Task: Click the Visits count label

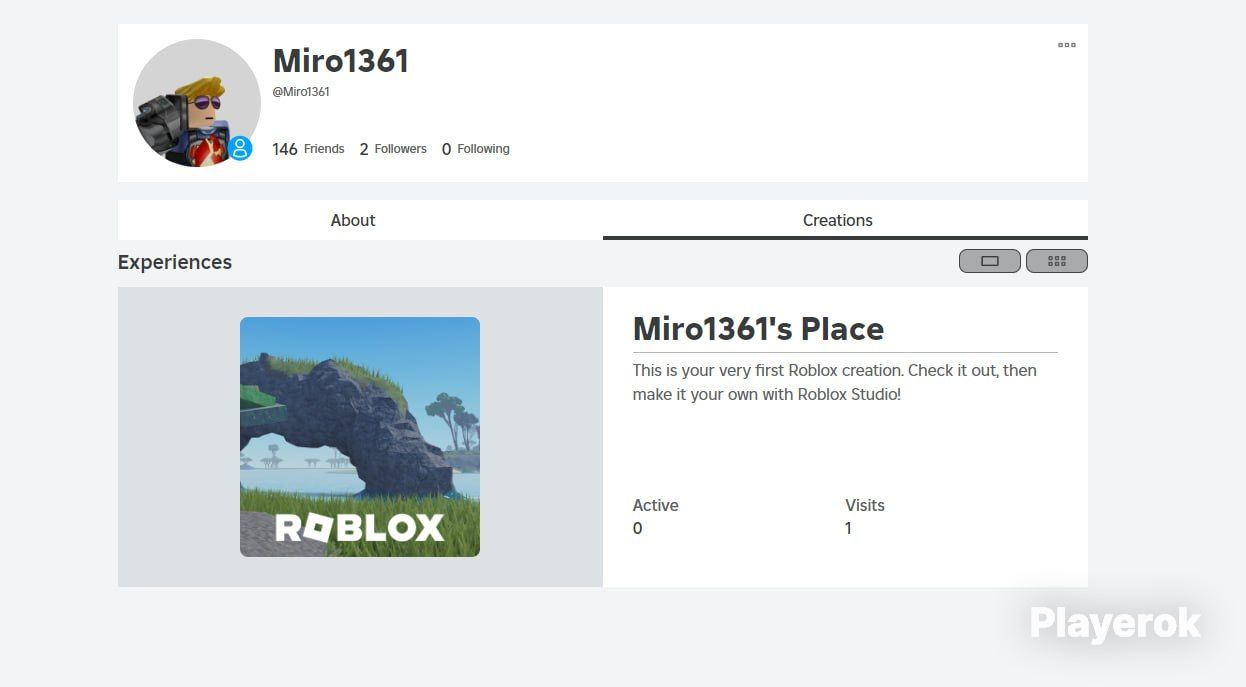Action: (865, 505)
